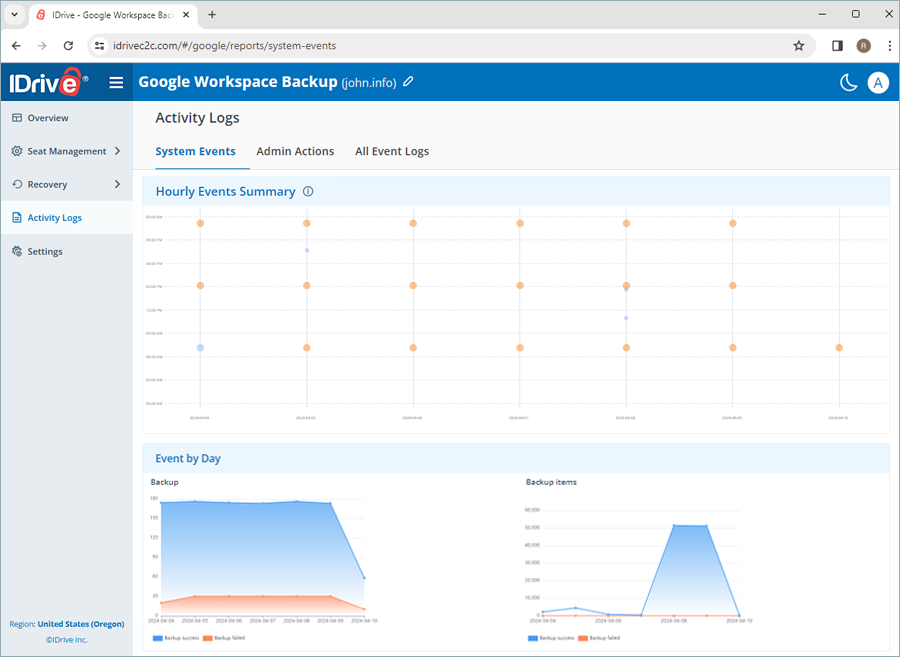Click the pencil edit icon beside john.info

(408, 82)
